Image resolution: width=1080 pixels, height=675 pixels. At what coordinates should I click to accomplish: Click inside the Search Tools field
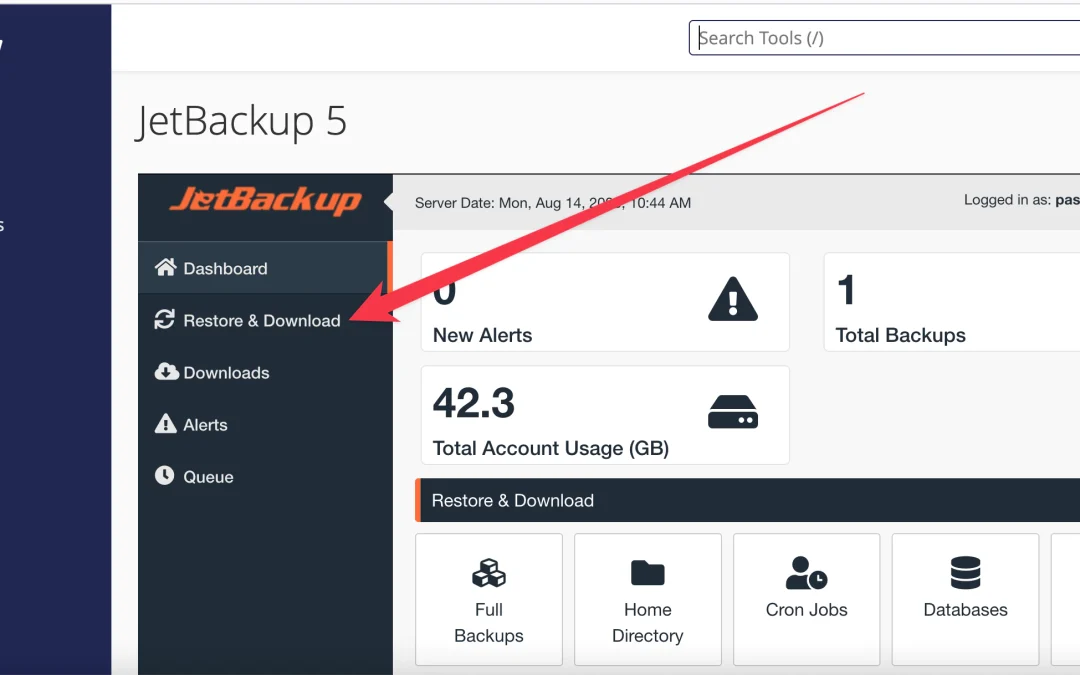(880, 37)
